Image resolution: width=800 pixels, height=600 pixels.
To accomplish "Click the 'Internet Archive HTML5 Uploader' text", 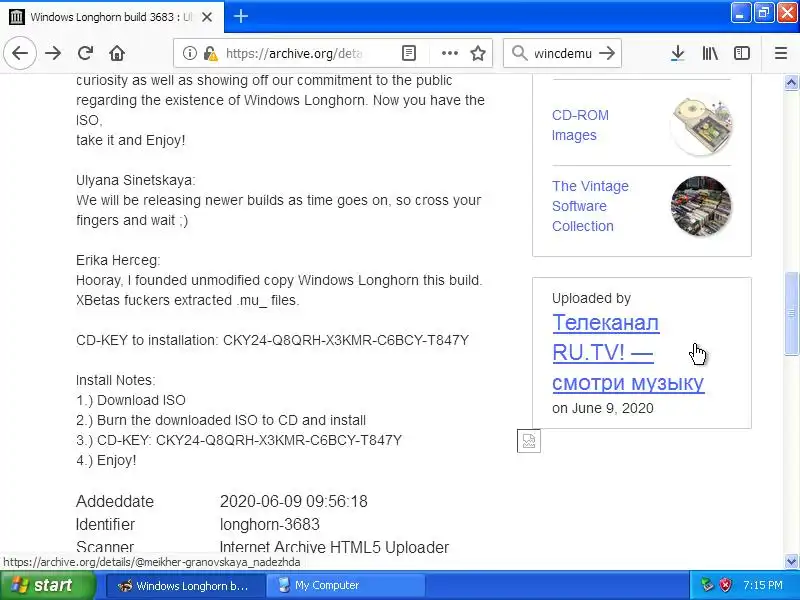I will pos(334,547).
